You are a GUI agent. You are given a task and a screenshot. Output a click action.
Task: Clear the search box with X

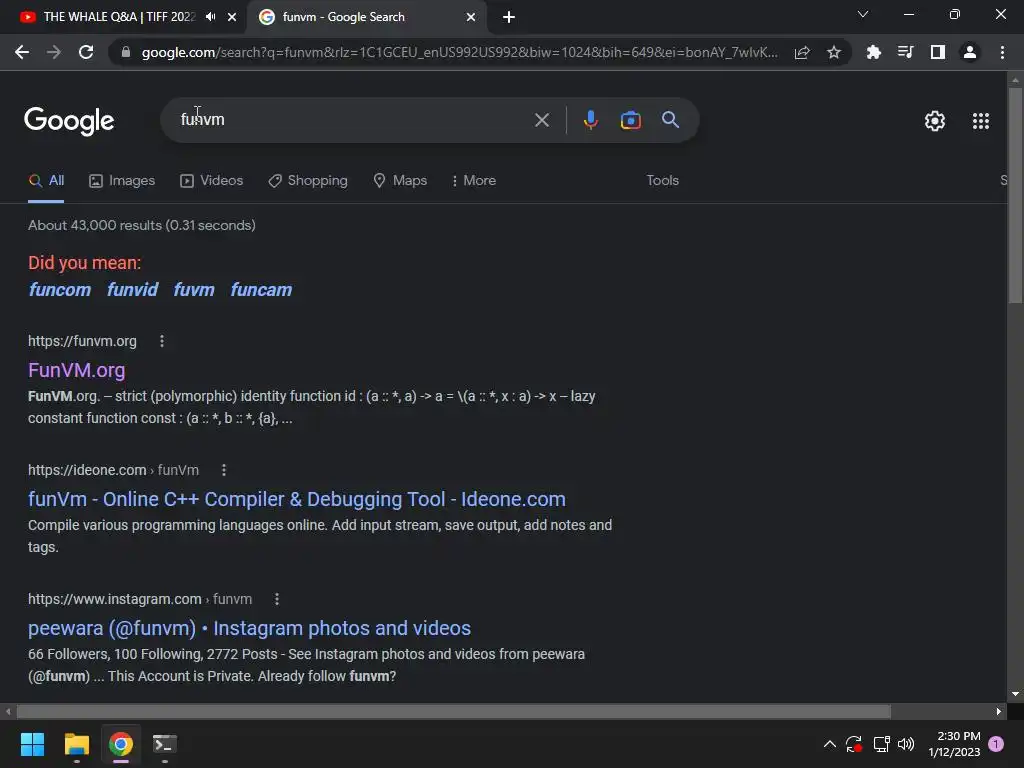[x=541, y=120]
